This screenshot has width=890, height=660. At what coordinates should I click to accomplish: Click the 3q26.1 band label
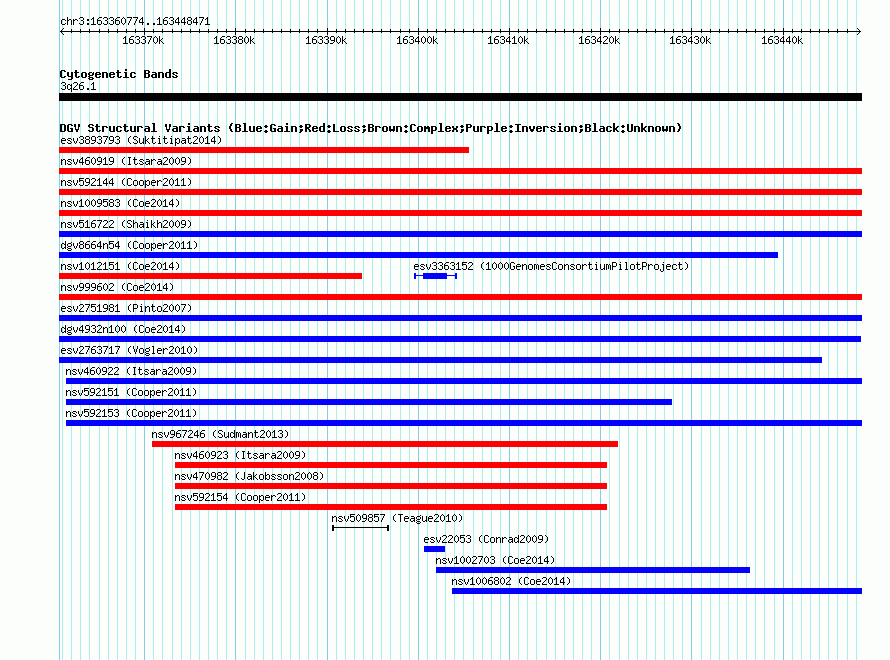click(x=78, y=86)
